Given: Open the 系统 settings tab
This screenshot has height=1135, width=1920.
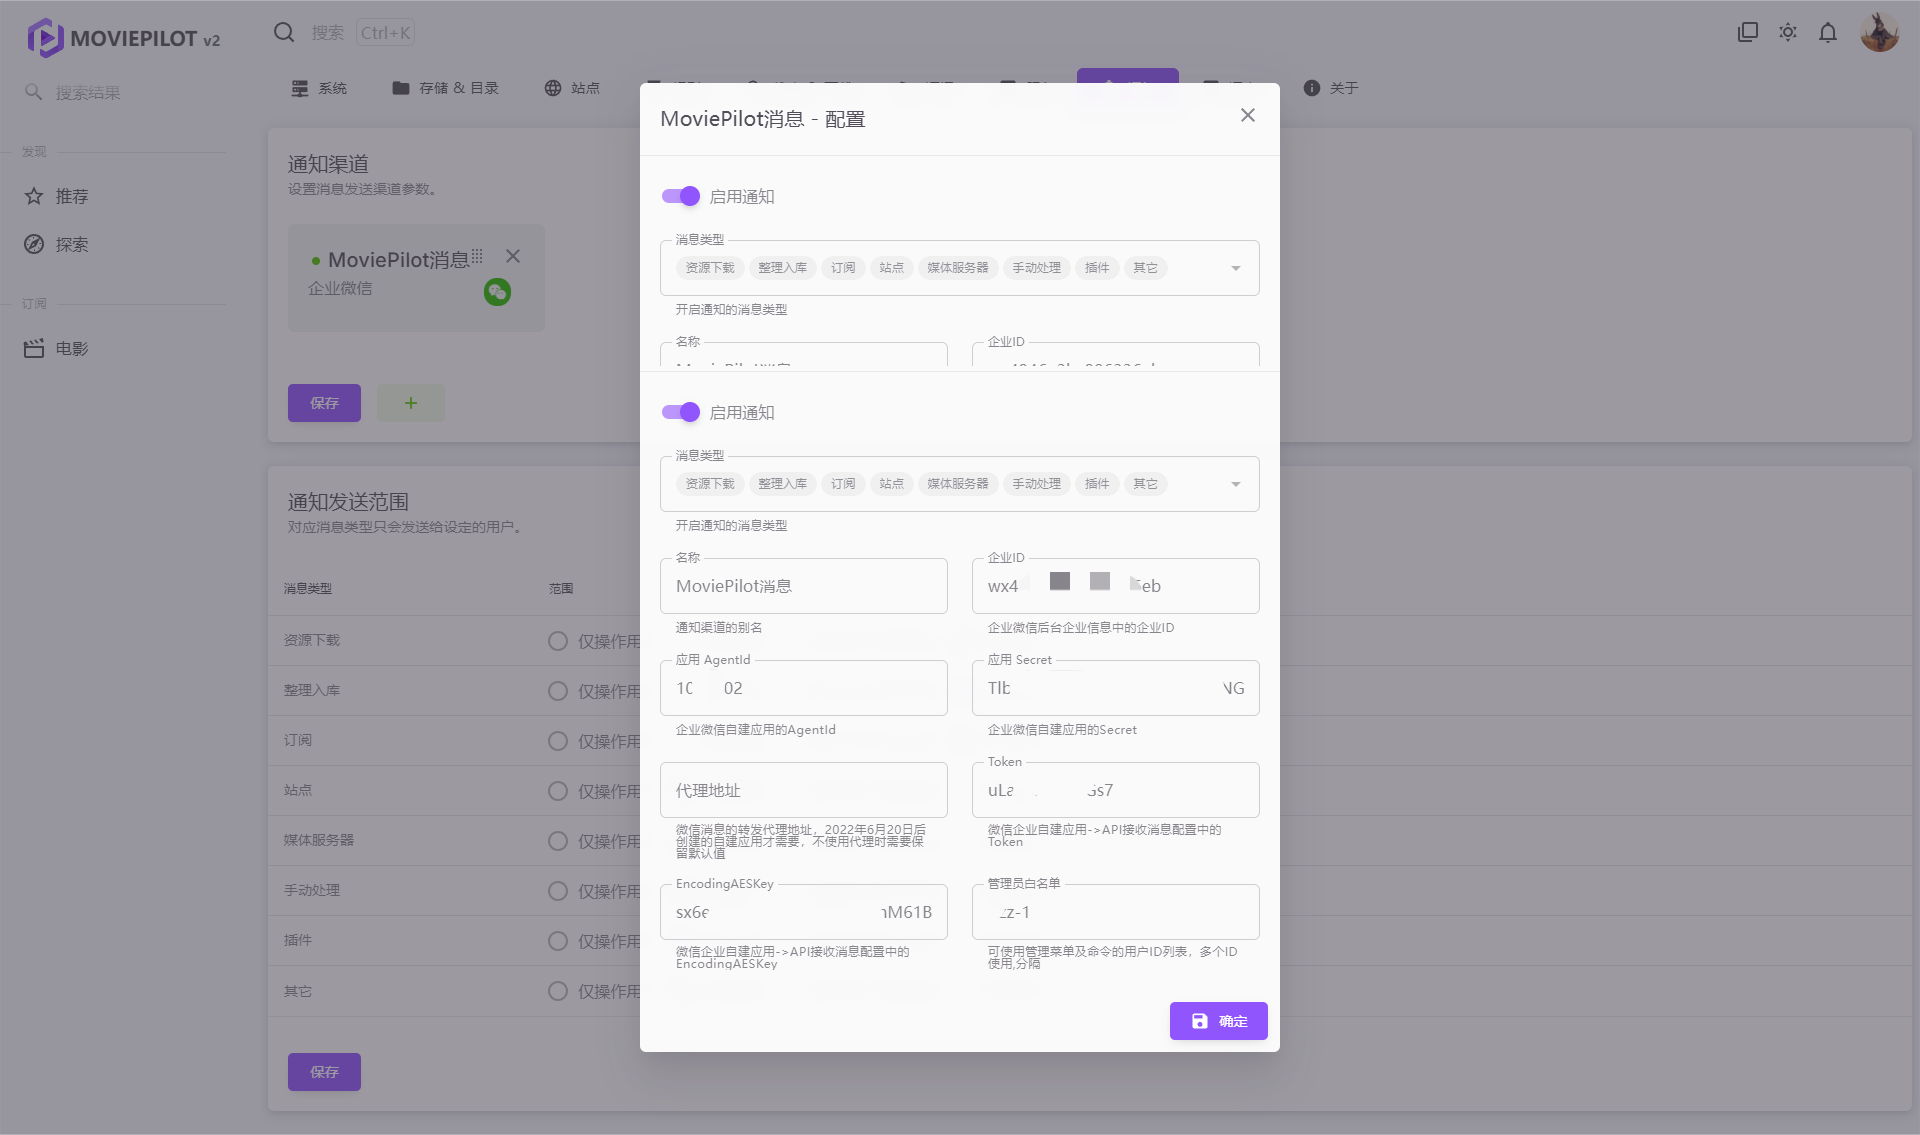Looking at the screenshot, I should 319,88.
